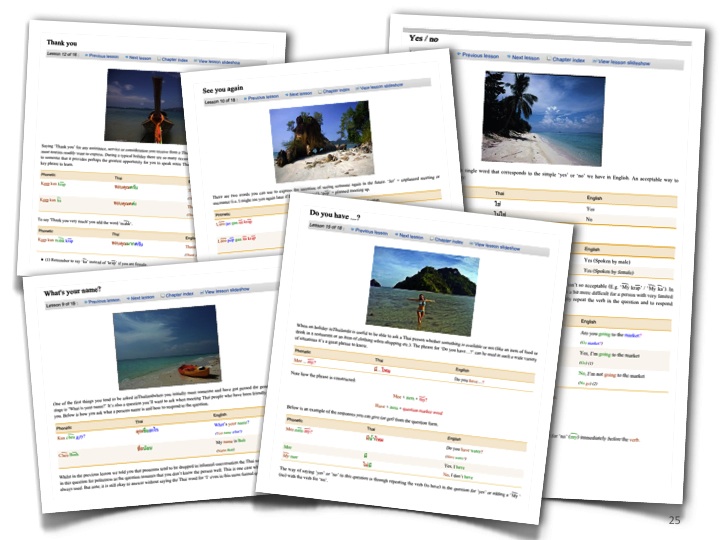Click Previous lesson on the Yes / no page
Image resolution: width=720 pixels, height=540 pixels.
click(x=480, y=55)
